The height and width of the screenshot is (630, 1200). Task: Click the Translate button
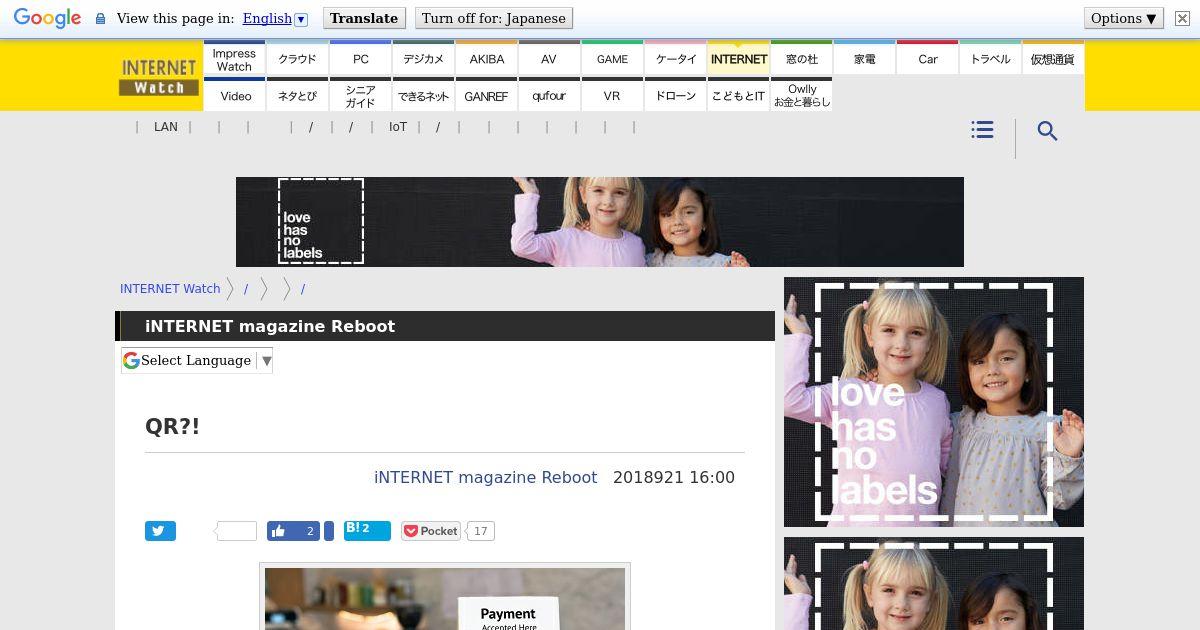coord(364,18)
